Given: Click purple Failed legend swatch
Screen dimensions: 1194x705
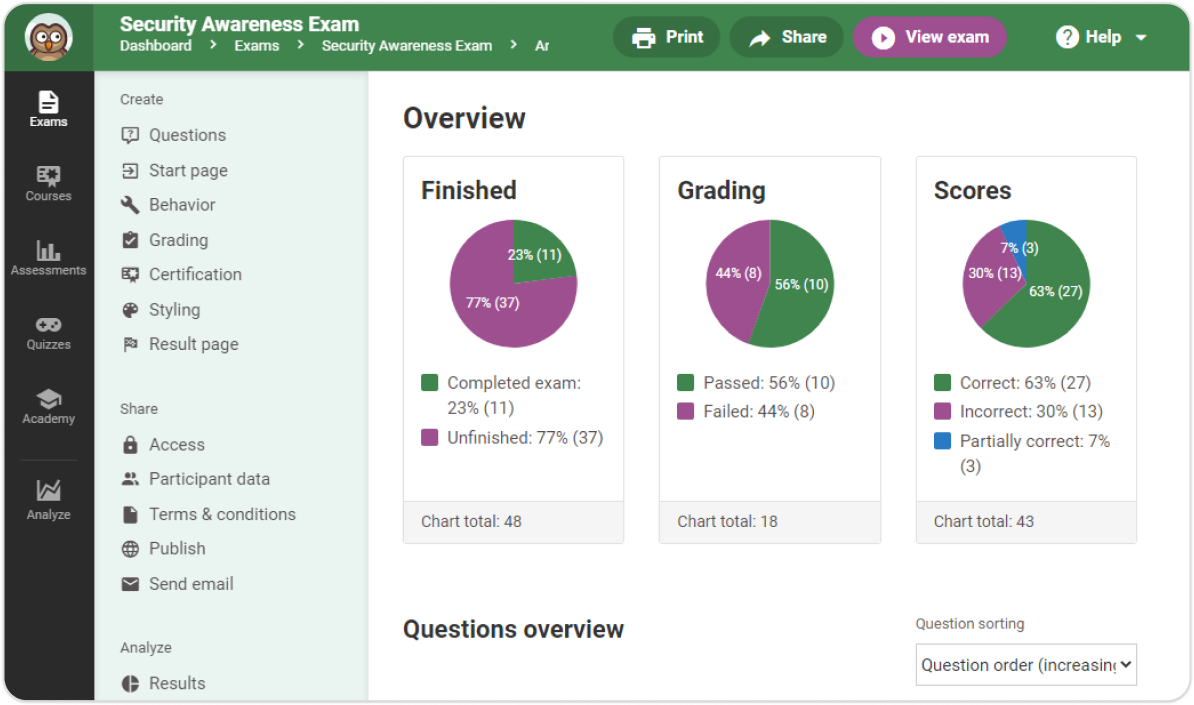Looking at the screenshot, I should click(685, 411).
